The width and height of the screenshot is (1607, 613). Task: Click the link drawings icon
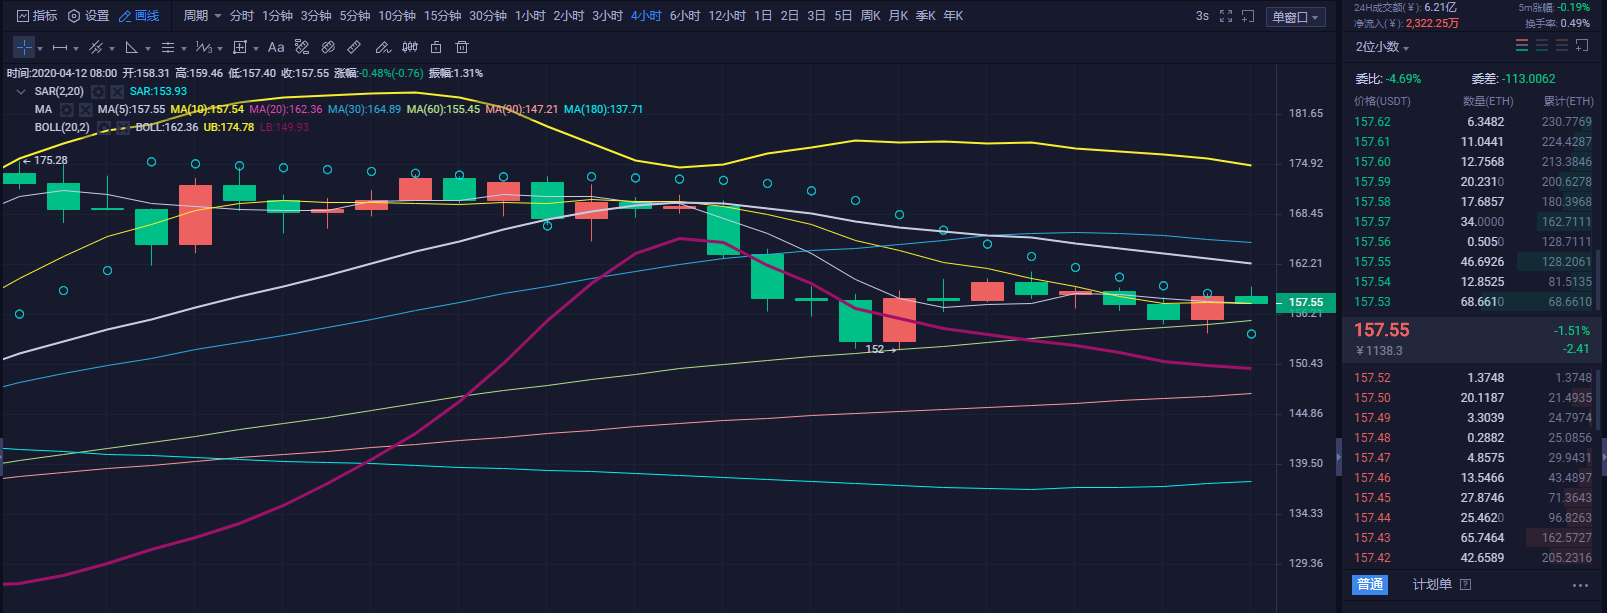tap(328, 47)
